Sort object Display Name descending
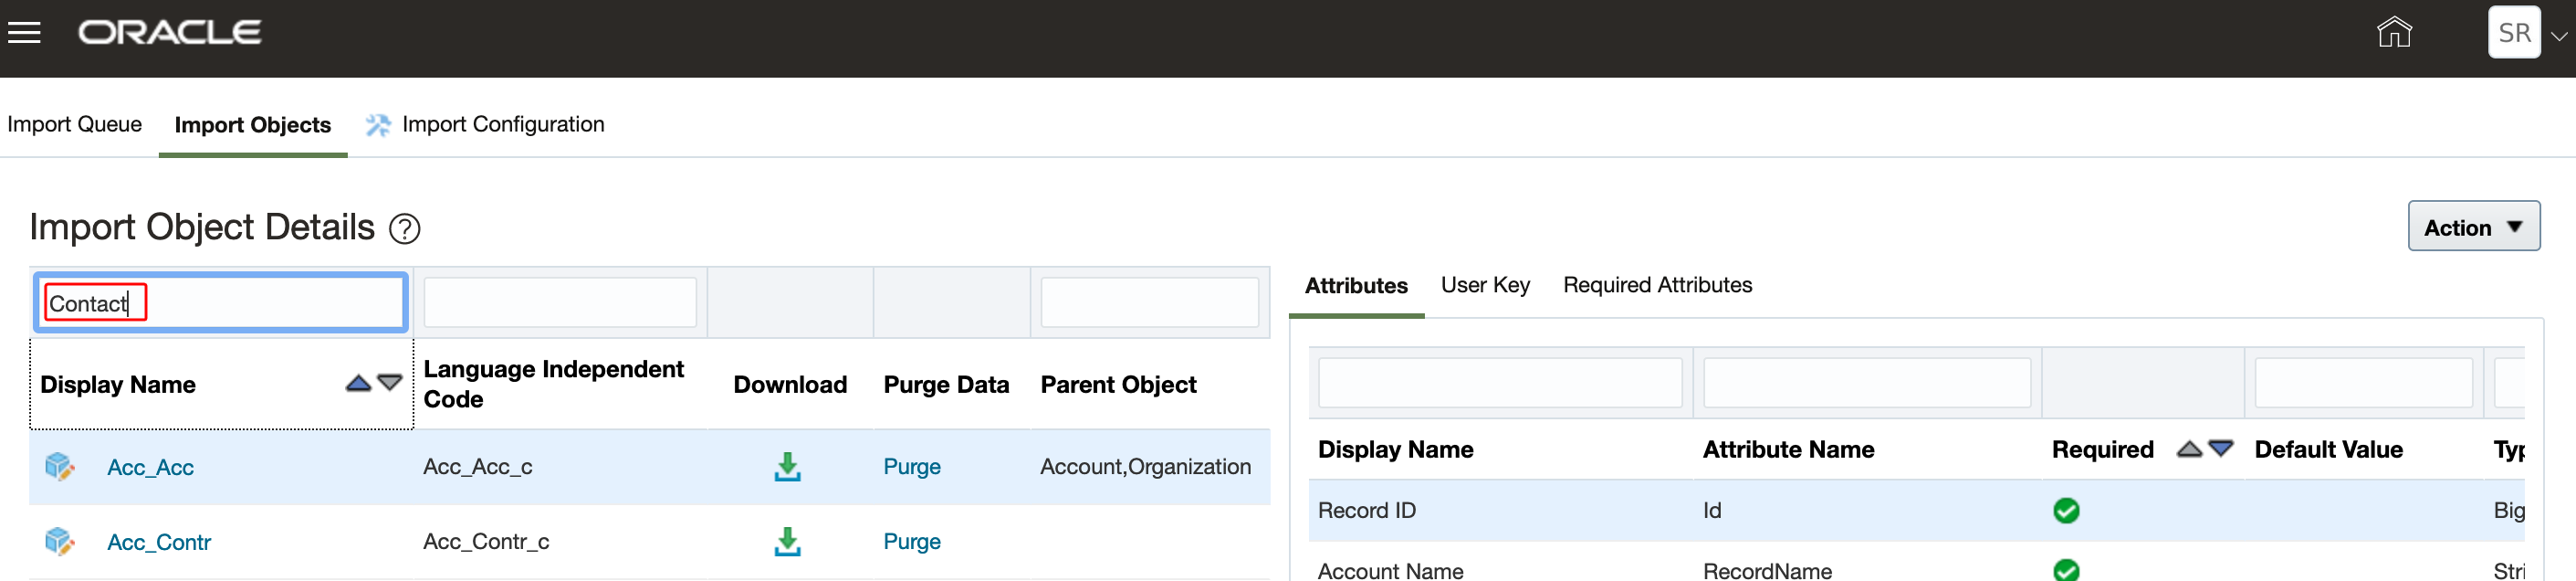2576x581 pixels. 390,383
